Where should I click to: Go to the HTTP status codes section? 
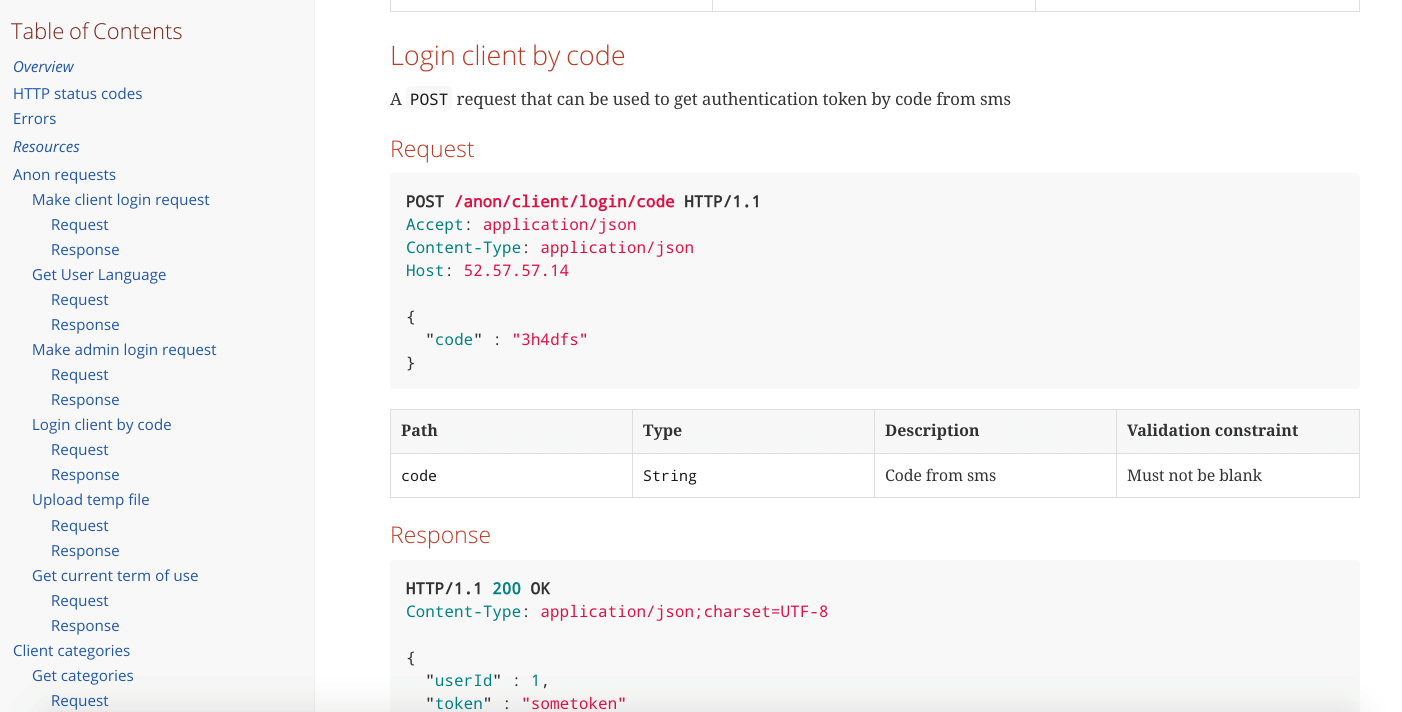pos(77,93)
